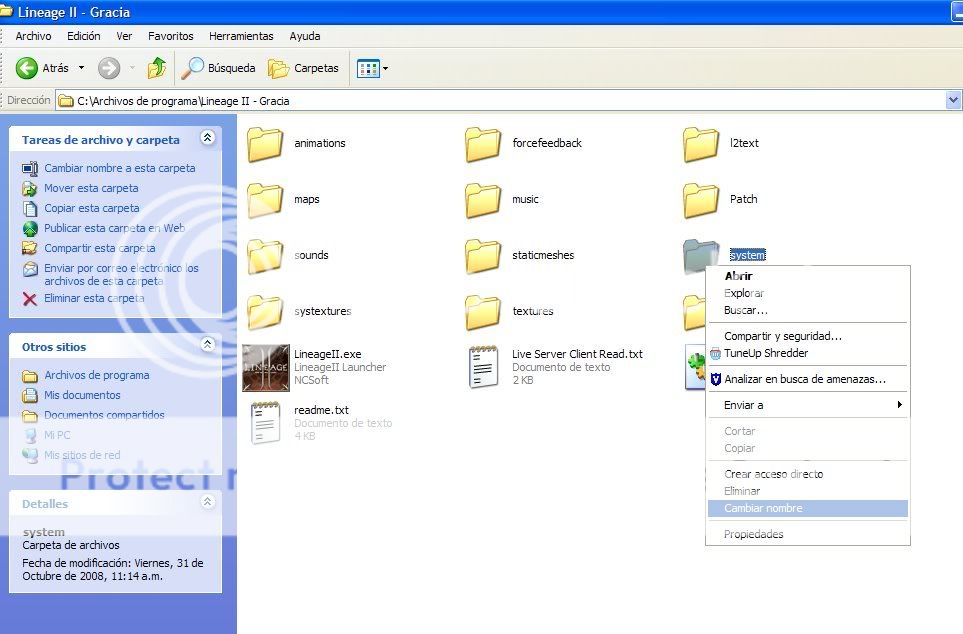This screenshot has height=634, width=963.
Task: Select the systextures folder icon
Action: [x=265, y=312]
